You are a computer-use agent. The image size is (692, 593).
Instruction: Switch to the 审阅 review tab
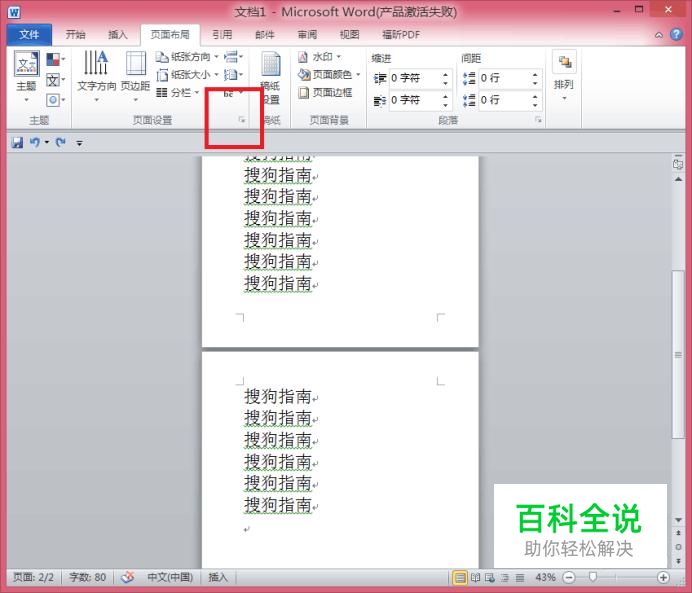point(307,34)
